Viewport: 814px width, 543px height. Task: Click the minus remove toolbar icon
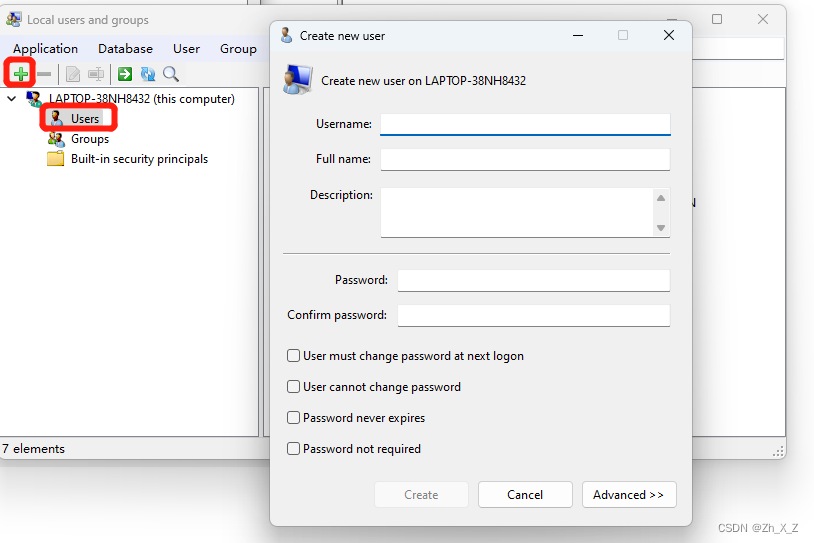pyautogui.click(x=44, y=74)
